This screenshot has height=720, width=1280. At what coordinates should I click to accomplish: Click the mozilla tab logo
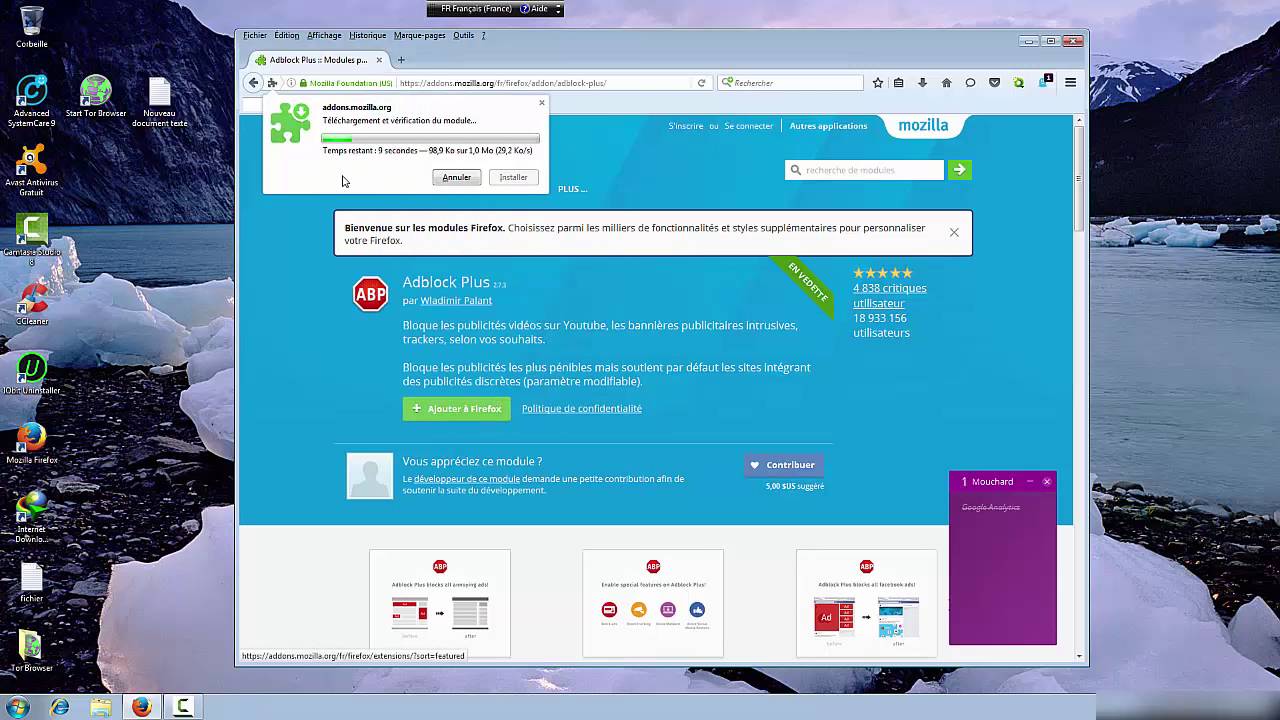923,125
